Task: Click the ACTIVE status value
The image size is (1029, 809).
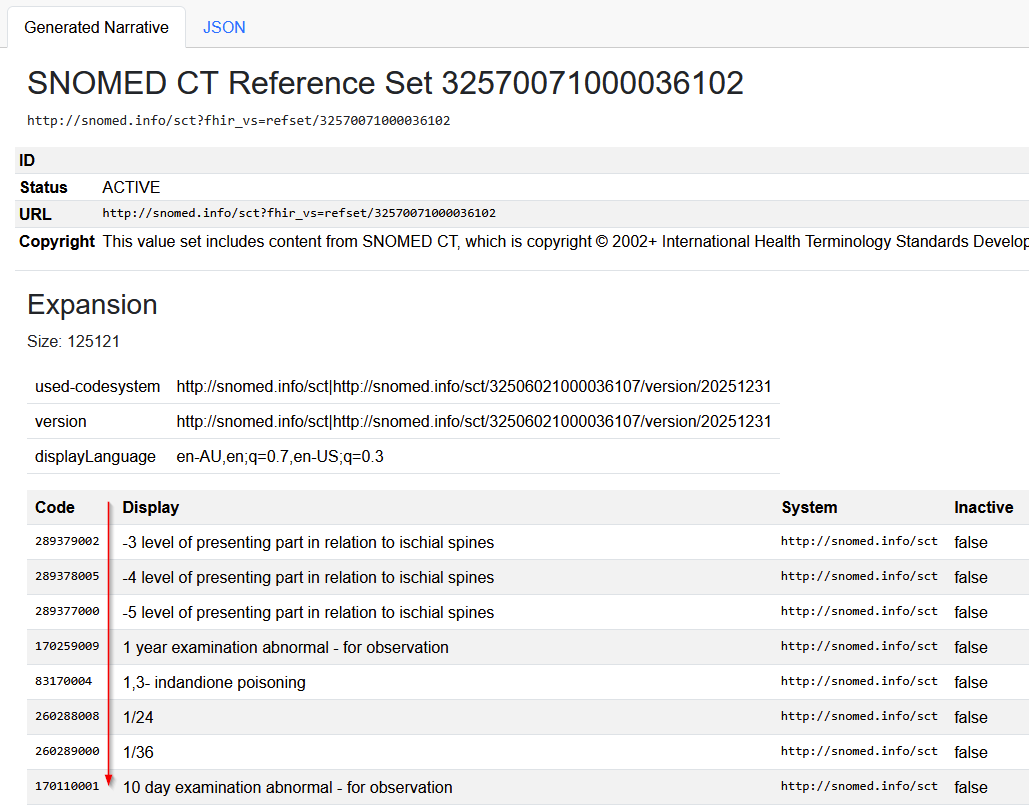Action: [131, 188]
